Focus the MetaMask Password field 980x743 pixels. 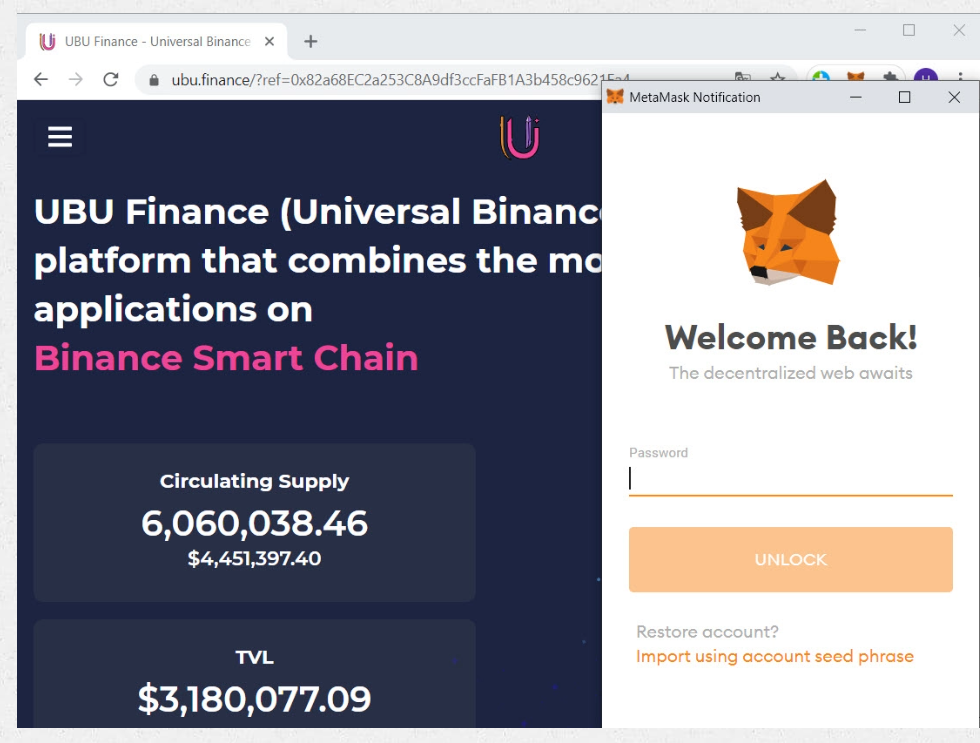point(791,479)
